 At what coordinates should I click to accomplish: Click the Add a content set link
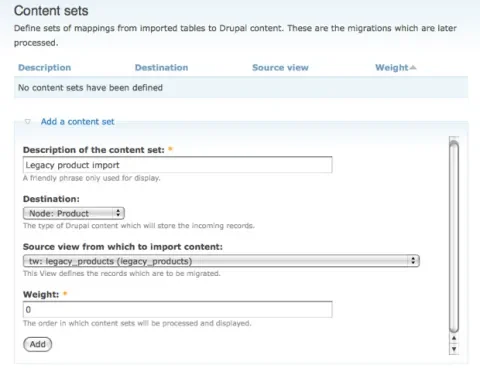[x=77, y=122]
